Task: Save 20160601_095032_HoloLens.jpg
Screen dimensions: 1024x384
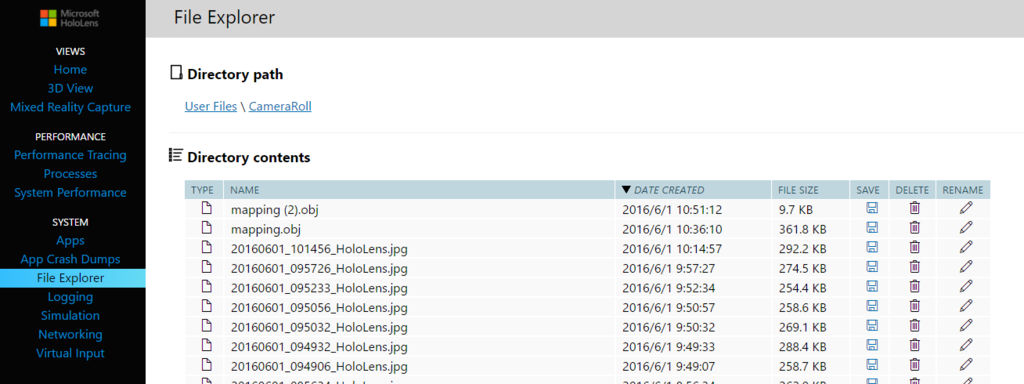Action: [871, 325]
